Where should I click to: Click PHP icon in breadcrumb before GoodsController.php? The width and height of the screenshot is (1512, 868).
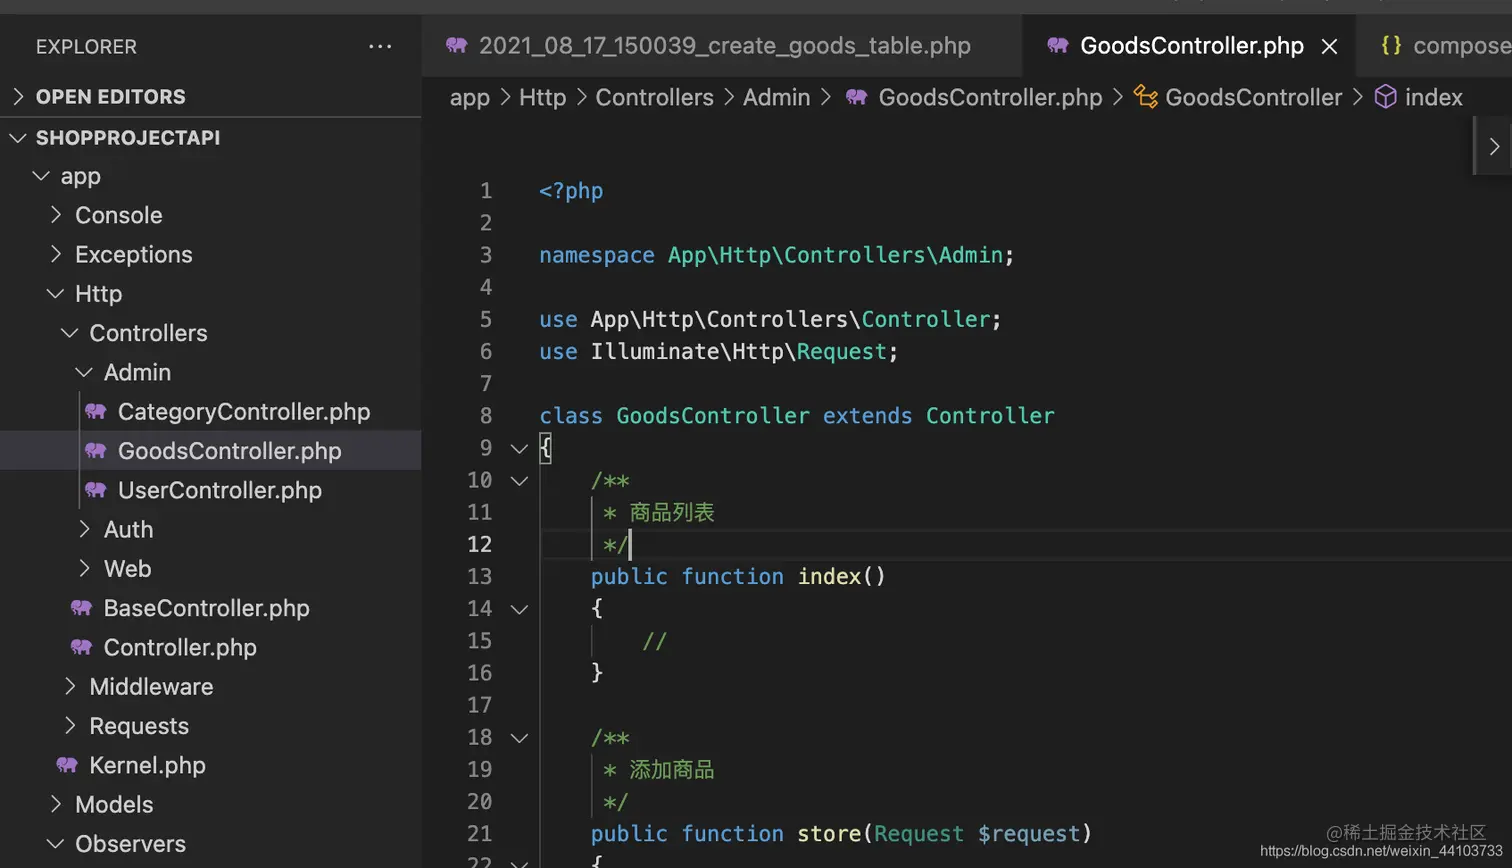click(x=857, y=97)
